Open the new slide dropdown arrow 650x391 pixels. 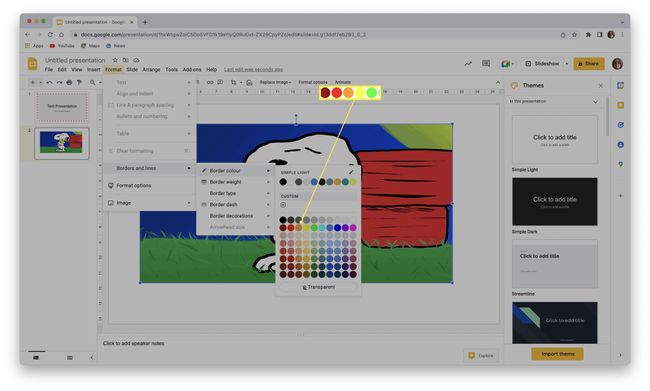[40, 83]
